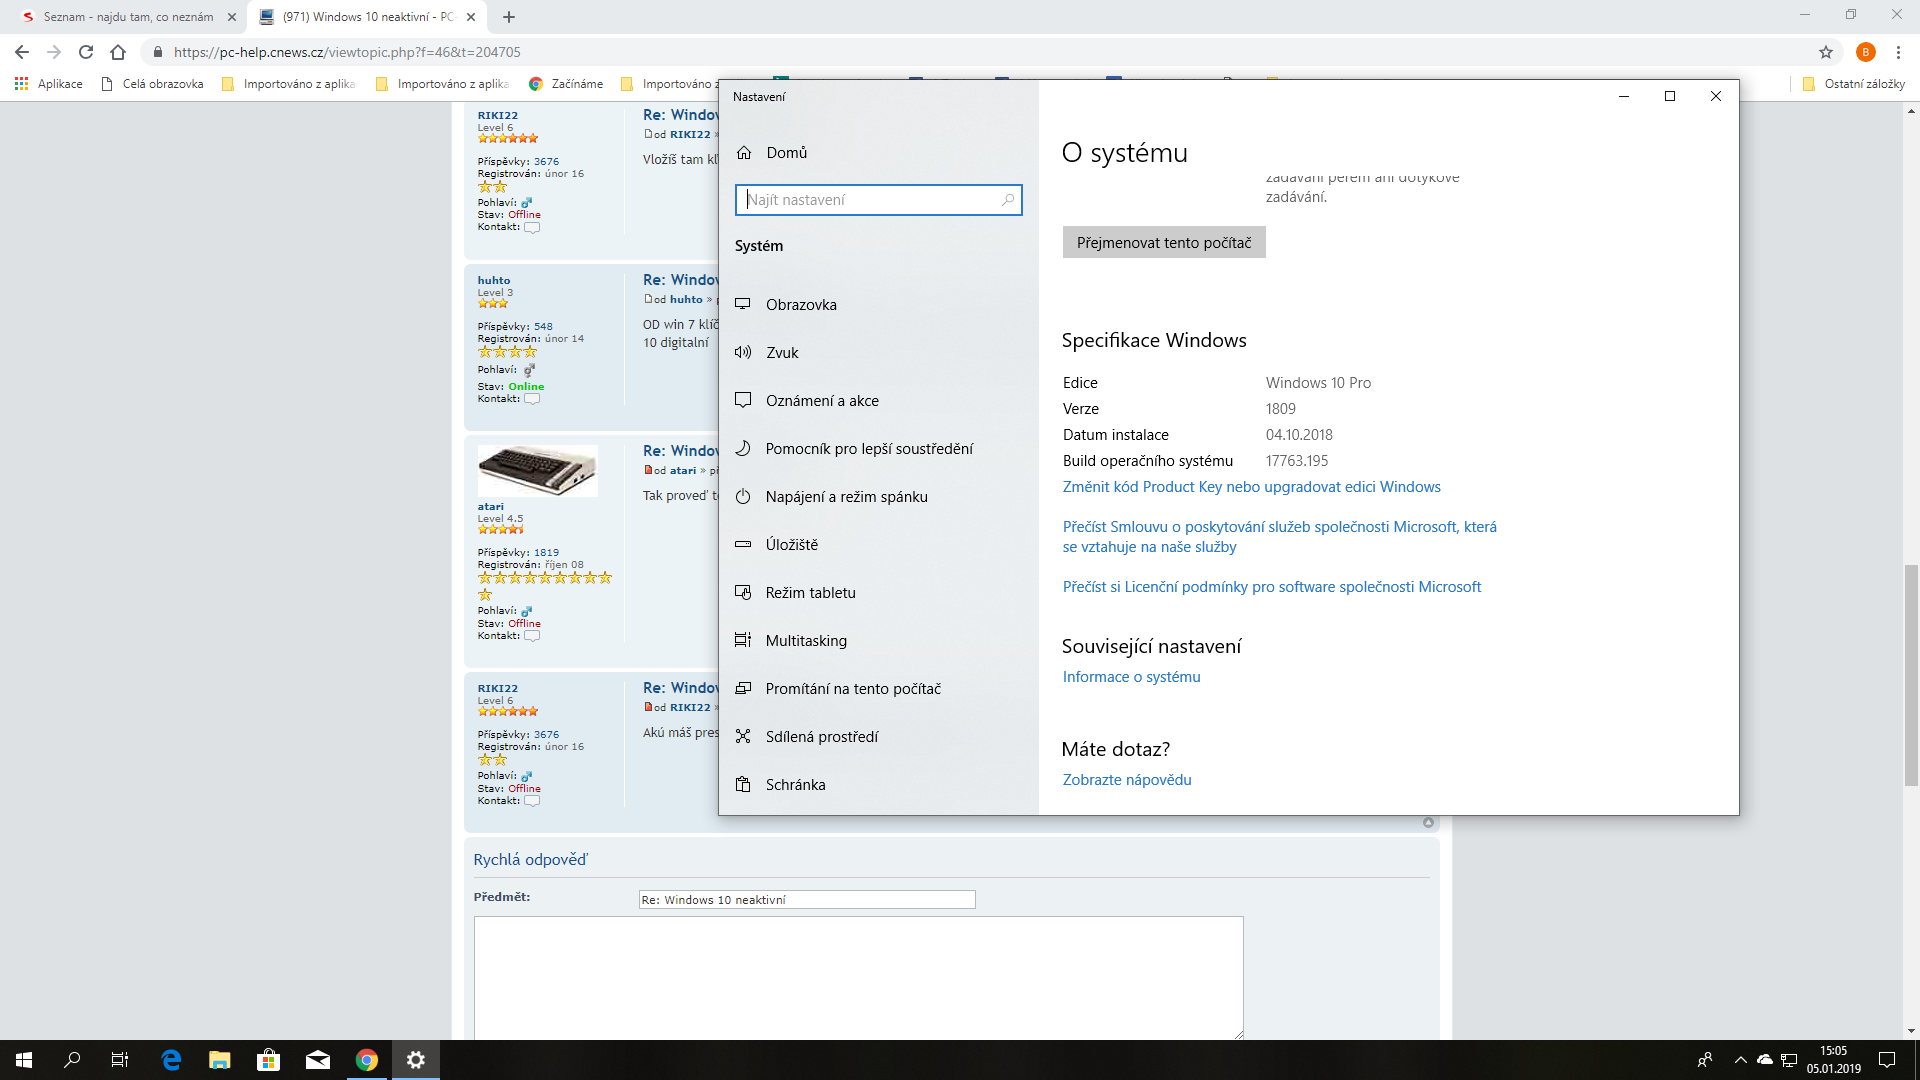
Task: Open the Multitasking settings page
Action: (x=806, y=641)
